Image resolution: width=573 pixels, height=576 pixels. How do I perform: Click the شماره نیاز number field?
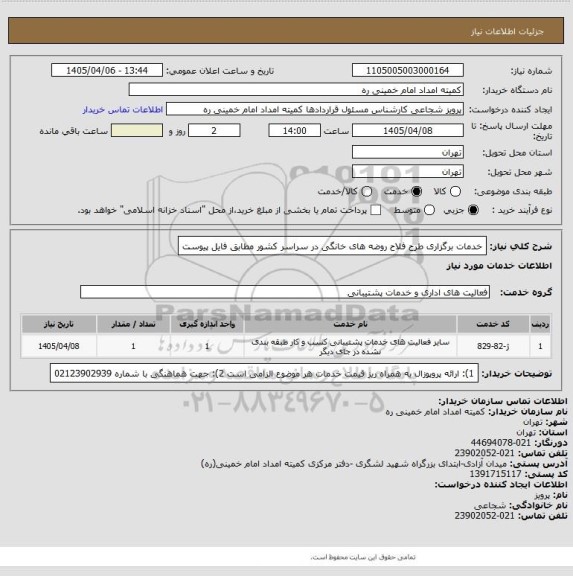click(408, 70)
